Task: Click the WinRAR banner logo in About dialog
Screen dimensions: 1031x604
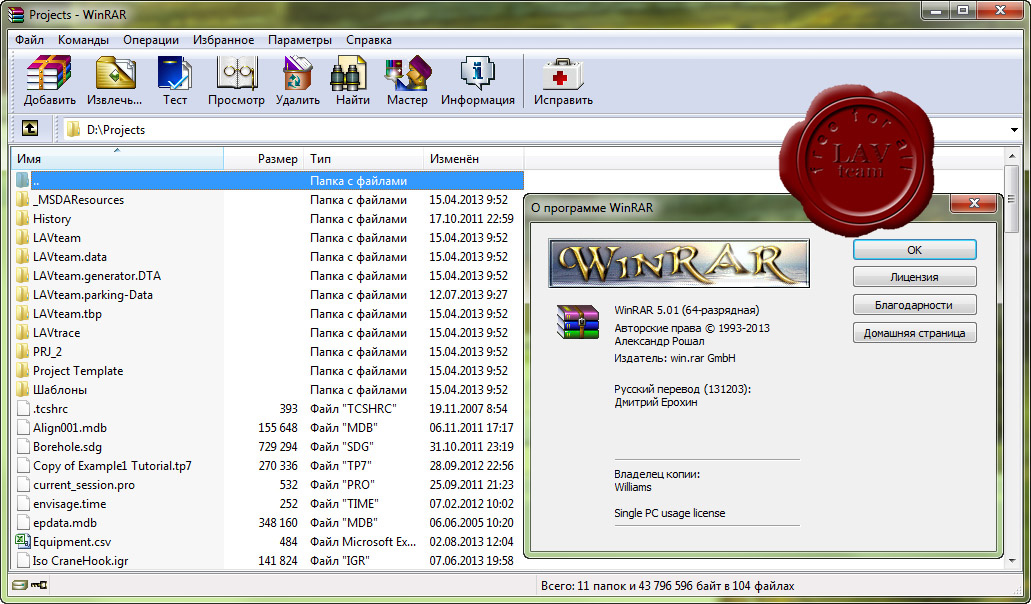Action: pyautogui.click(x=679, y=263)
